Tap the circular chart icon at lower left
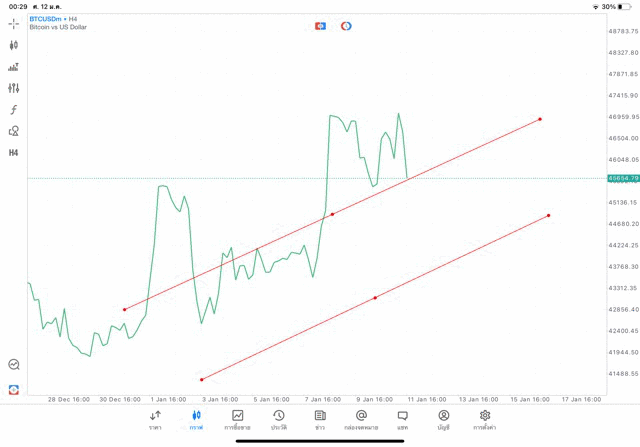 pos(14,365)
